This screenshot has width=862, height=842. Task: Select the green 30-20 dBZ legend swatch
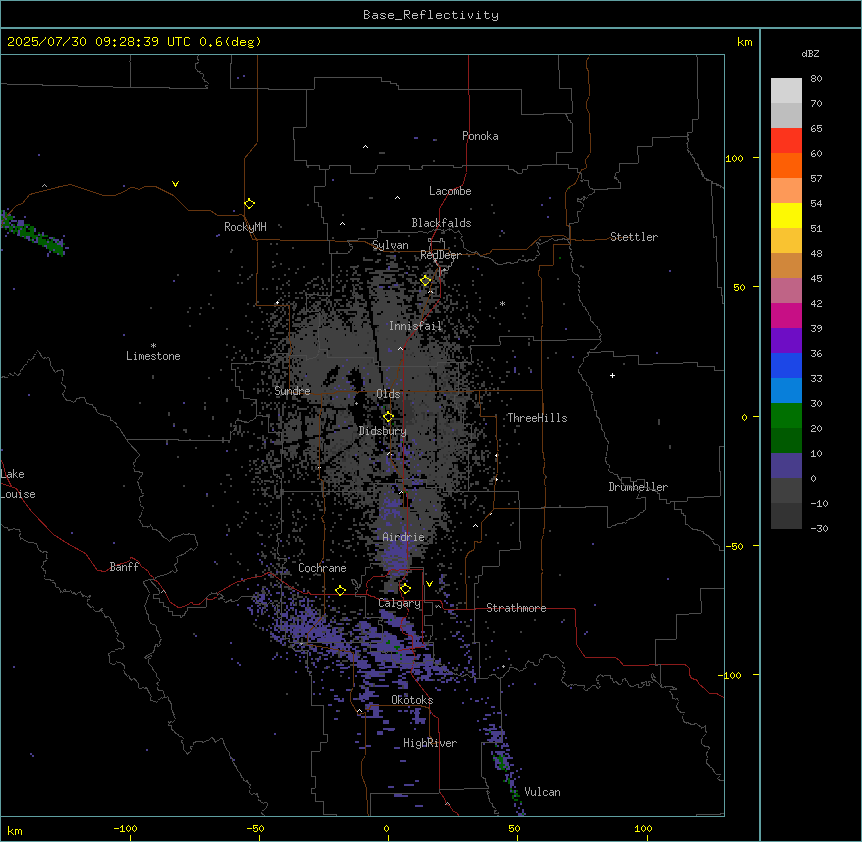click(x=786, y=416)
